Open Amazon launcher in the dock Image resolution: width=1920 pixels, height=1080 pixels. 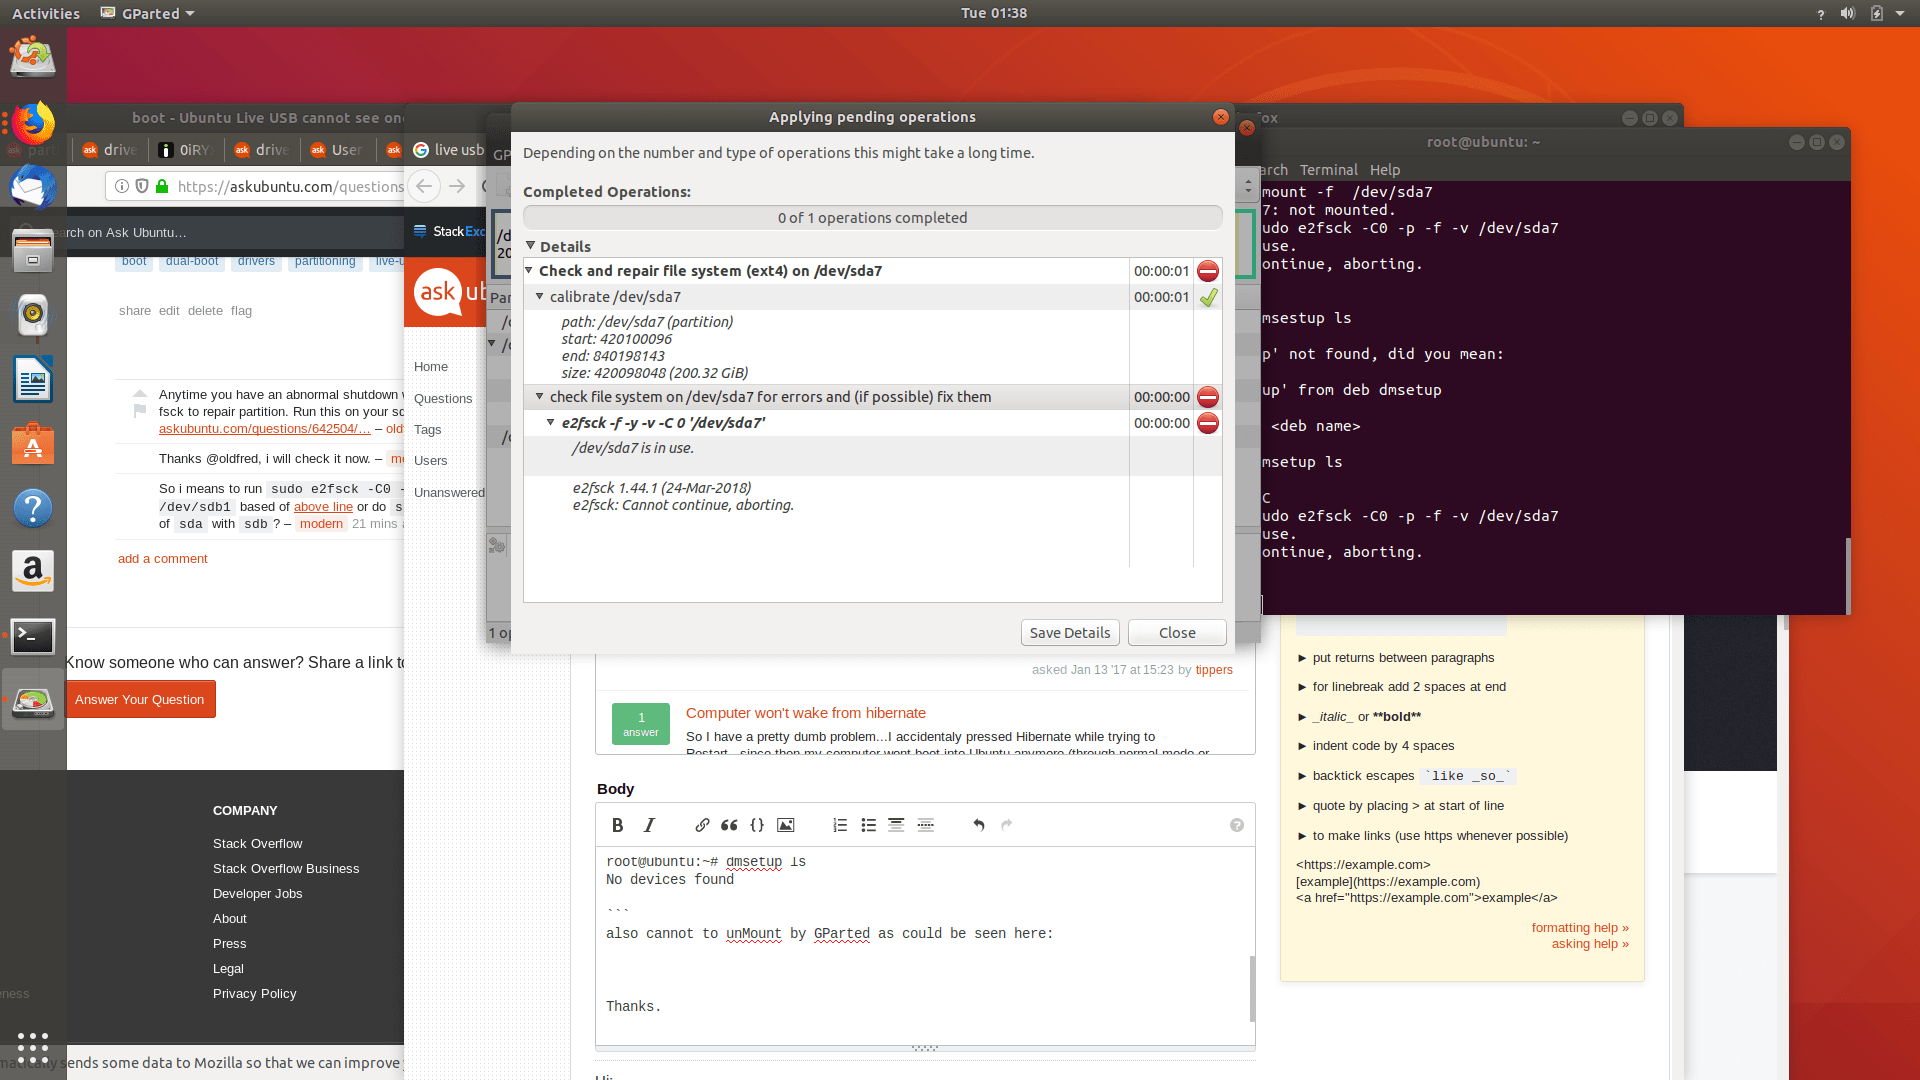pos(33,571)
